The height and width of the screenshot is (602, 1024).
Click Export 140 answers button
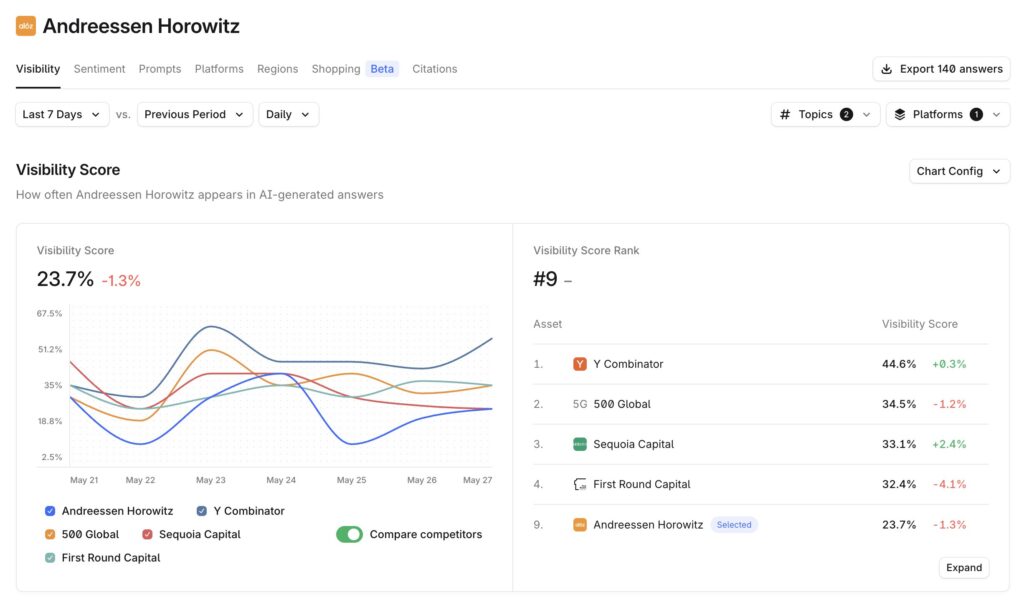tap(941, 69)
